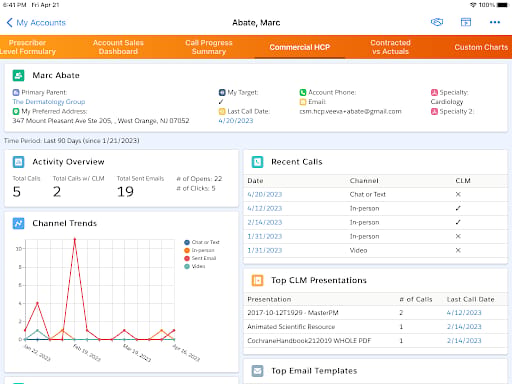Open the calendar schedule icon
The width and height of the screenshot is (512, 384).
click(x=466, y=22)
